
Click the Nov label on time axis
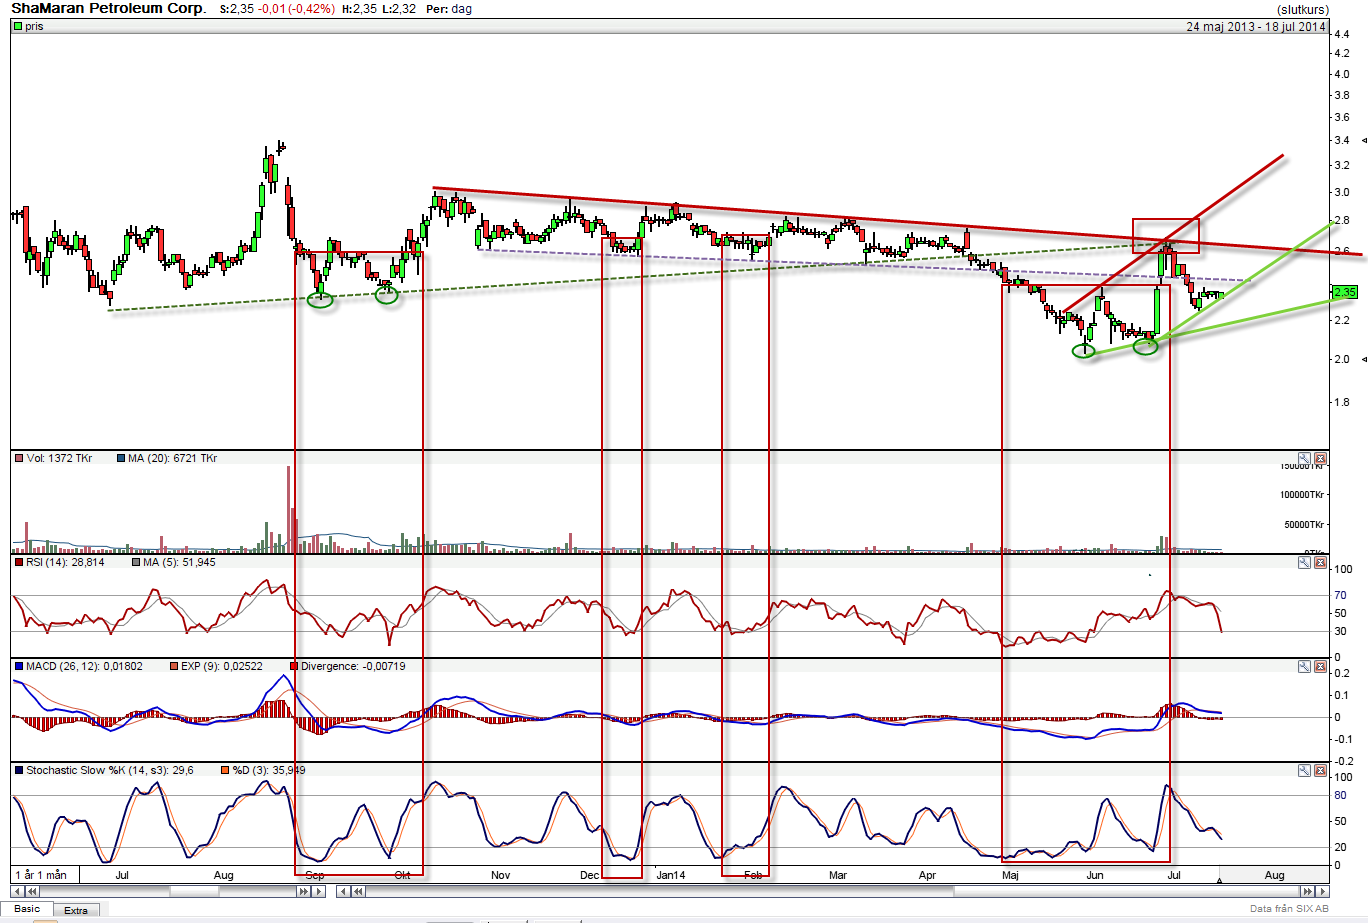pyautogui.click(x=500, y=875)
